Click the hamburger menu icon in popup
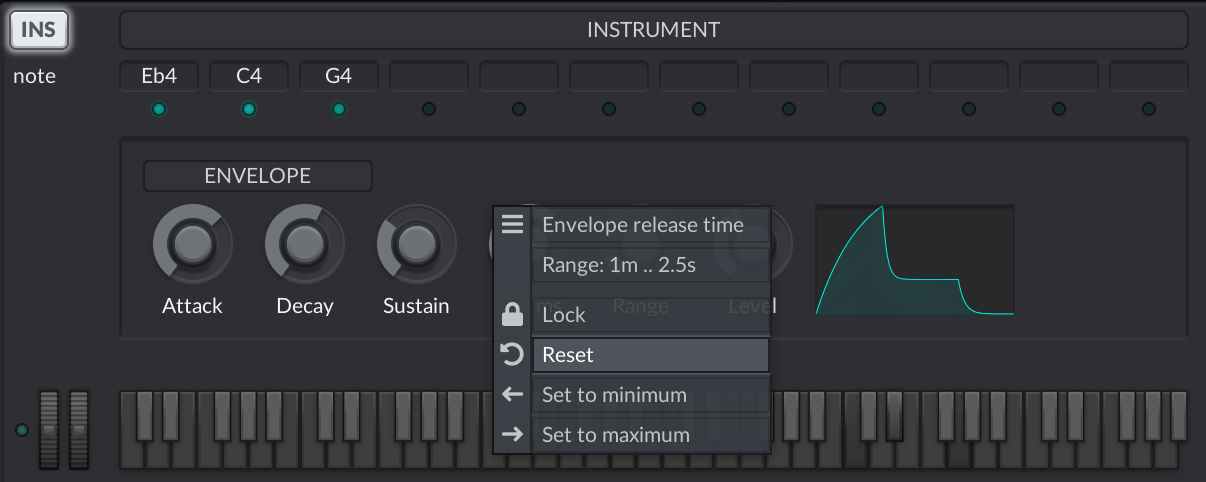The width and height of the screenshot is (1206, 482). 513,225
